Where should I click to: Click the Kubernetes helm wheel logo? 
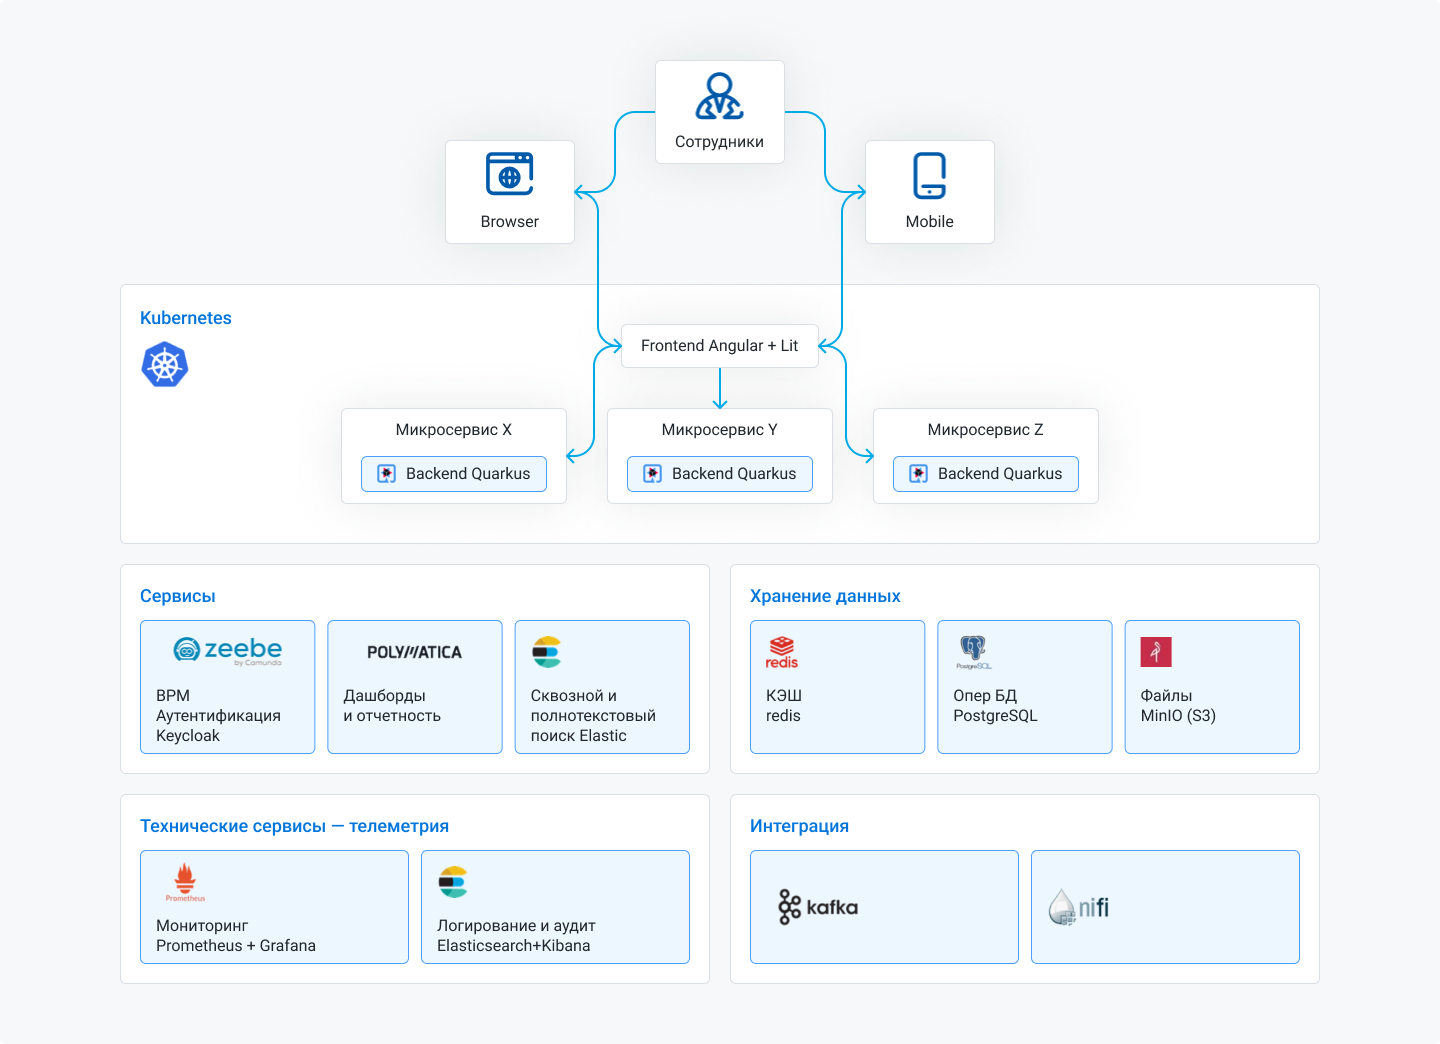pyautogui.click(x=165, y=364)
